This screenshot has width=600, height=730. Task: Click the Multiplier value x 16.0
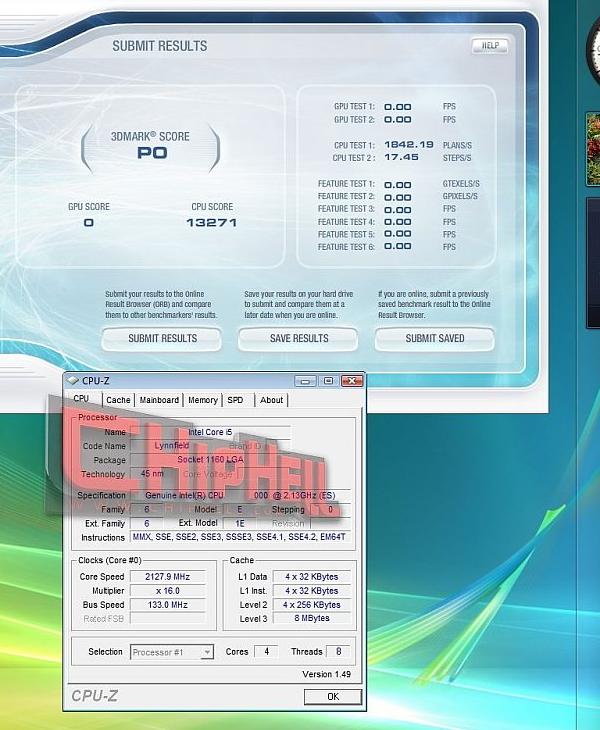pos(168,591)
